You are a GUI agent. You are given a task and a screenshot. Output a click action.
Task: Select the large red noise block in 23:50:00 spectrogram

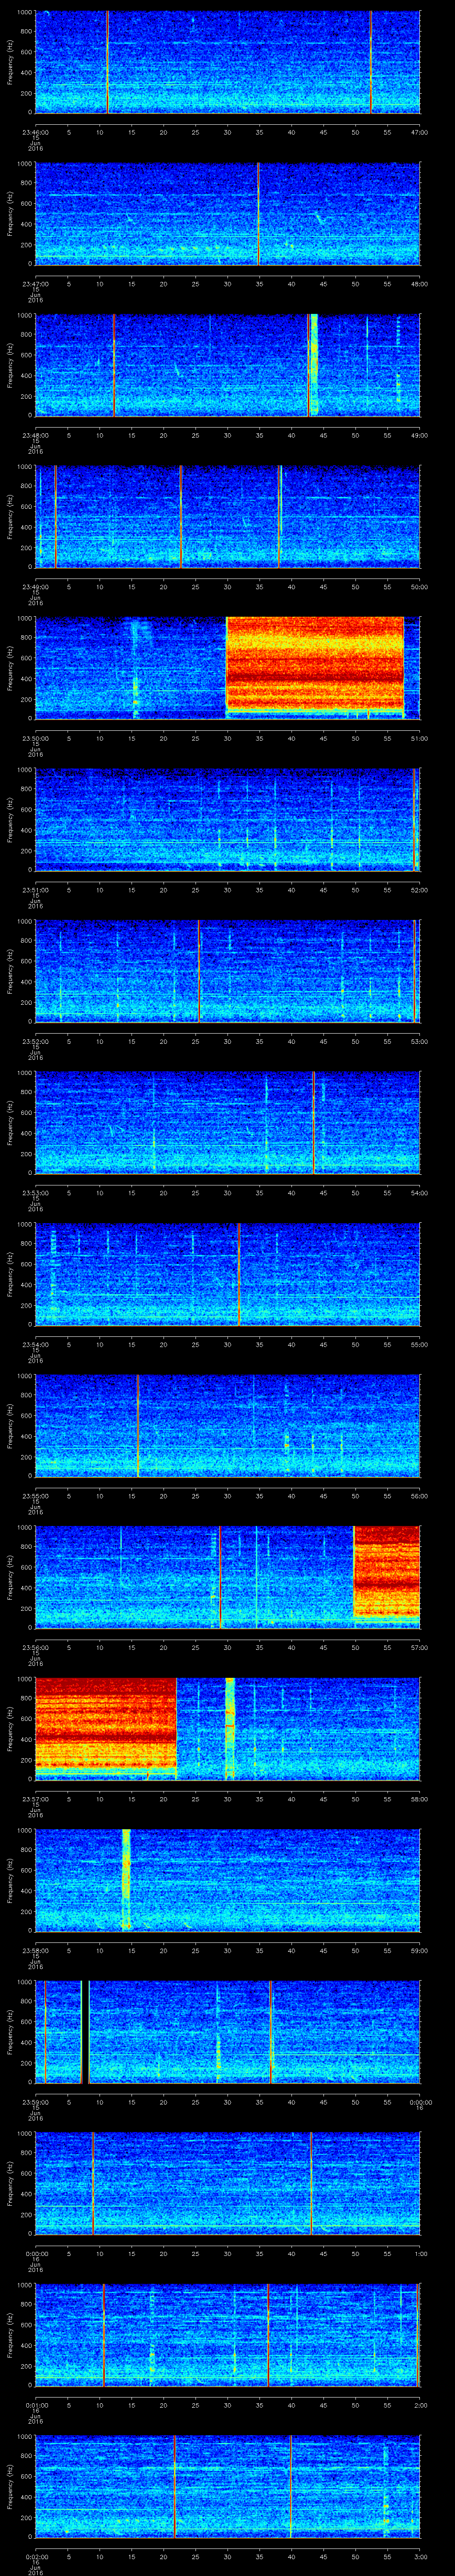[x=315, y=665]
